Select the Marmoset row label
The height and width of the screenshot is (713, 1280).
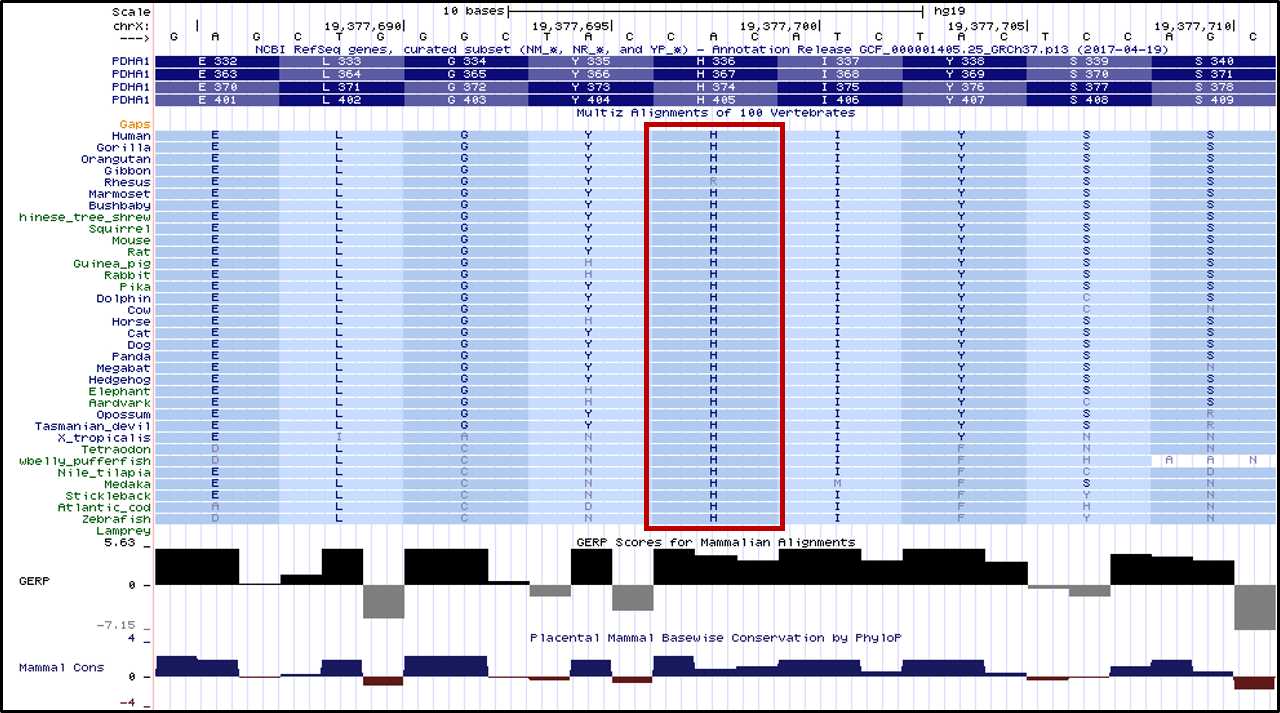coord(120,194)
